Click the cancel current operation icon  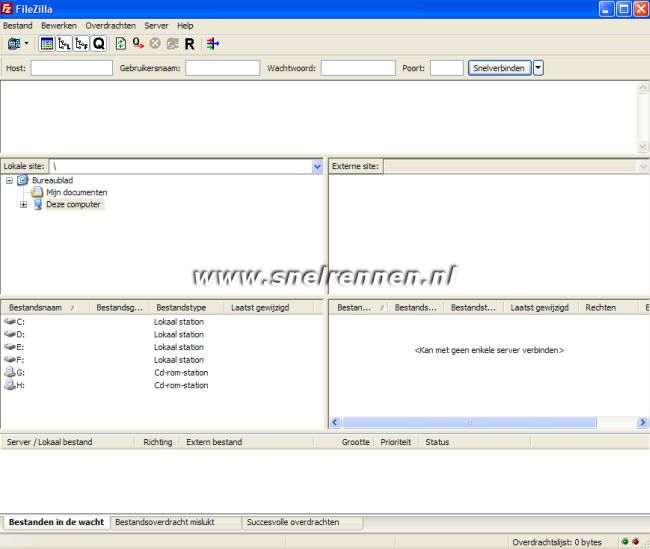(155, 44)
